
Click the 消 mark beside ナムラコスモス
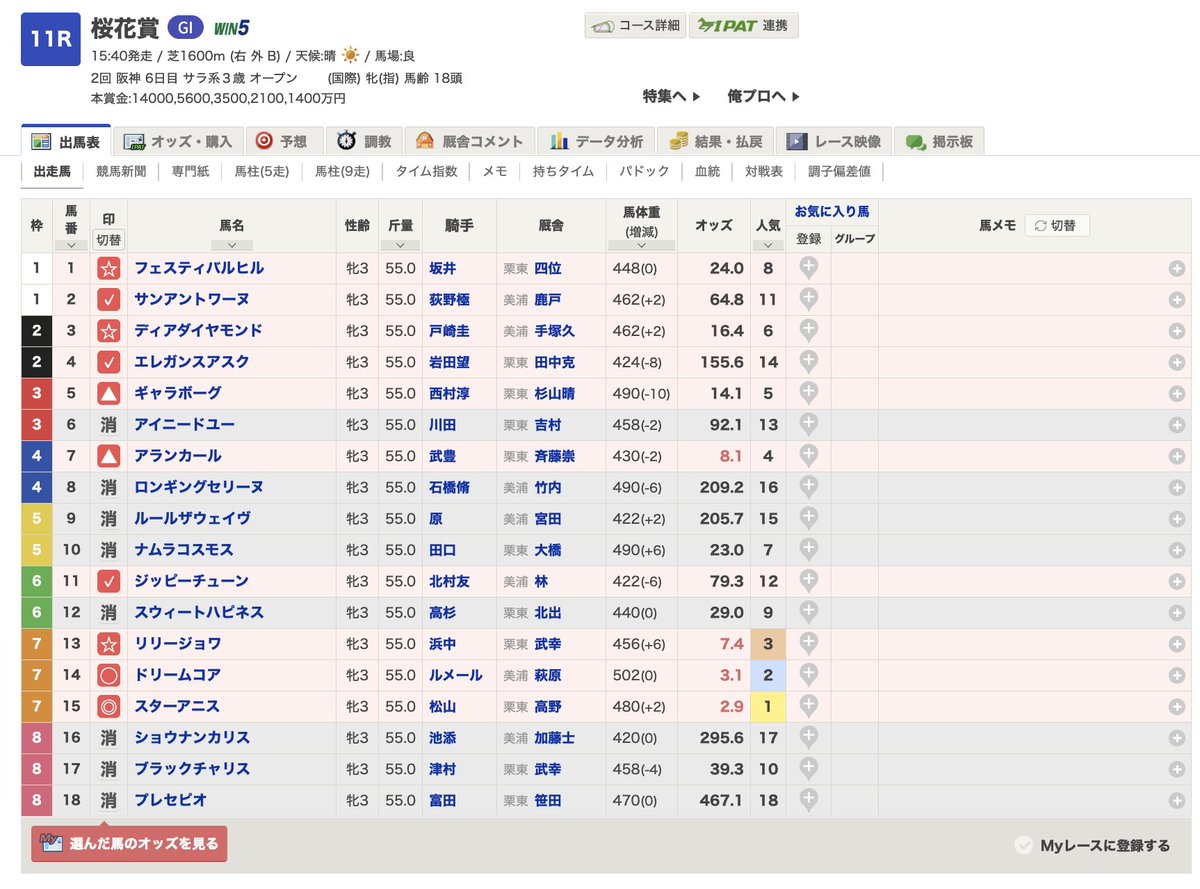tap(109, 550)
